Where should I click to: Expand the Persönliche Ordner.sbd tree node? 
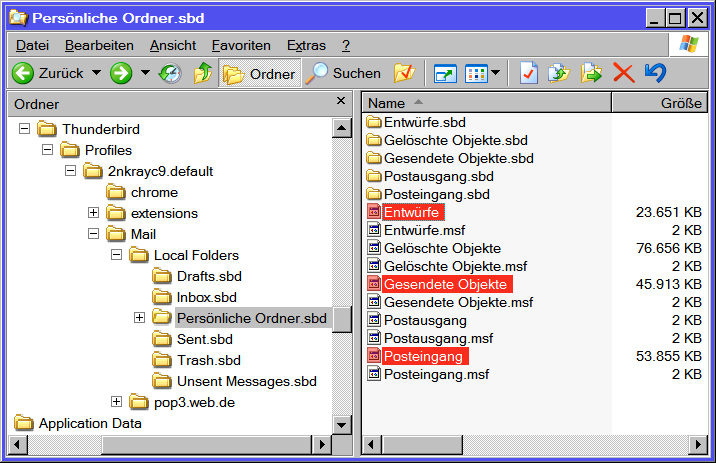pos(139,318)
